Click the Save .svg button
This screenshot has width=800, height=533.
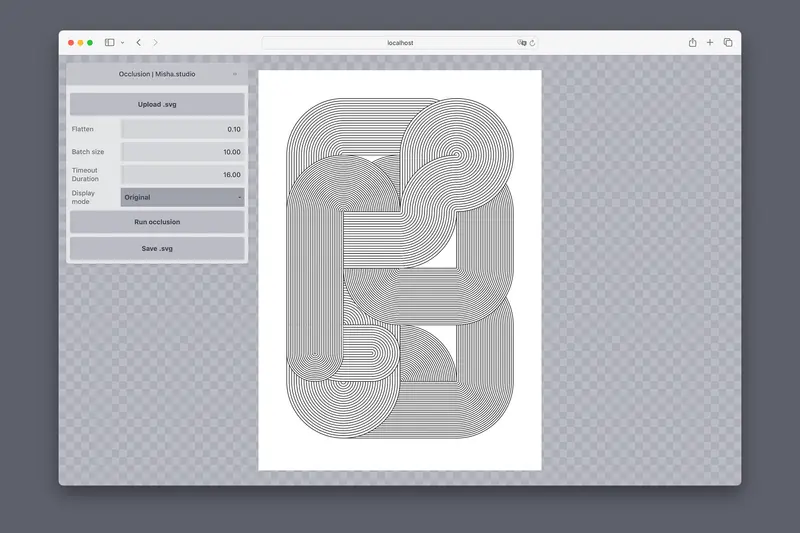pos(157,248)
